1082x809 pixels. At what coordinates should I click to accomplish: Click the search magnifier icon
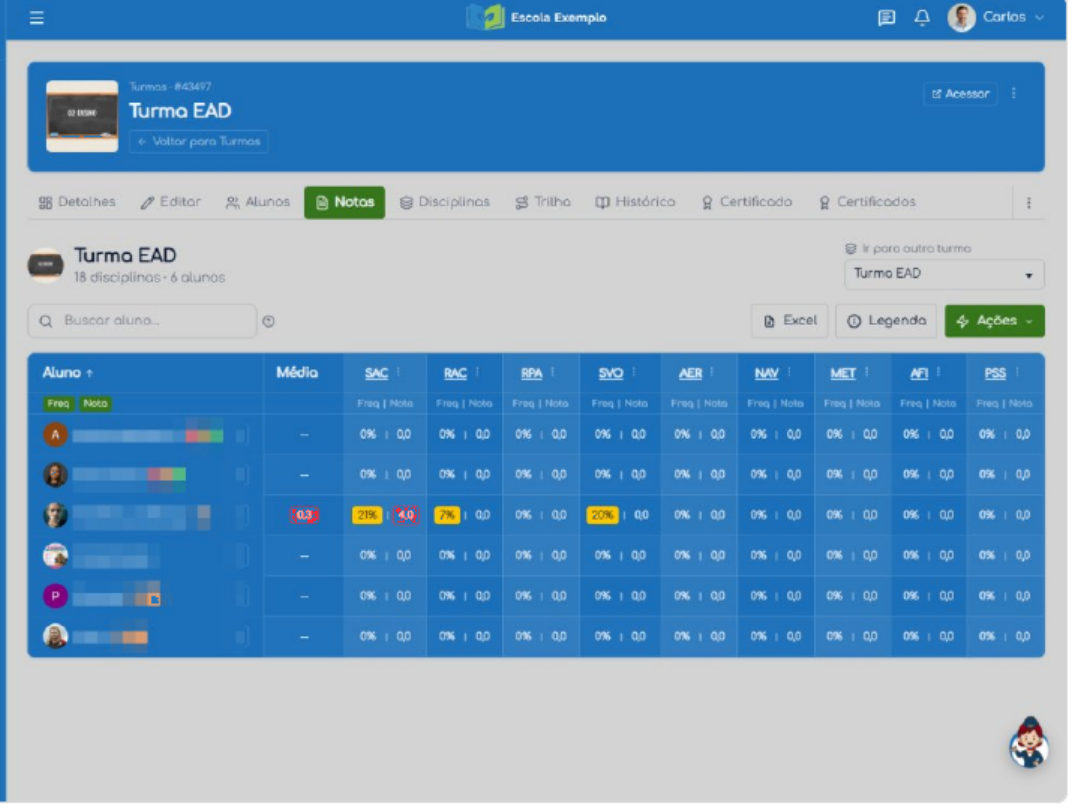(x=46, y=322)
